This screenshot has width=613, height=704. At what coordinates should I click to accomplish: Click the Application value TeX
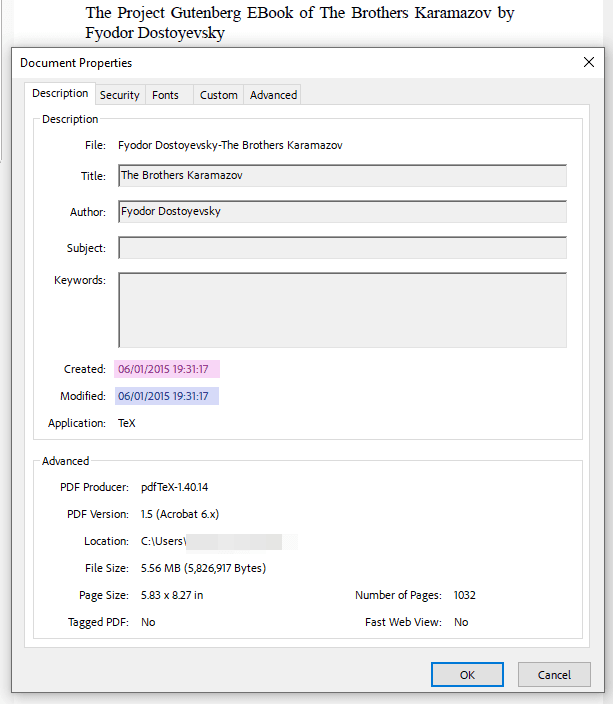coord(127,423)
